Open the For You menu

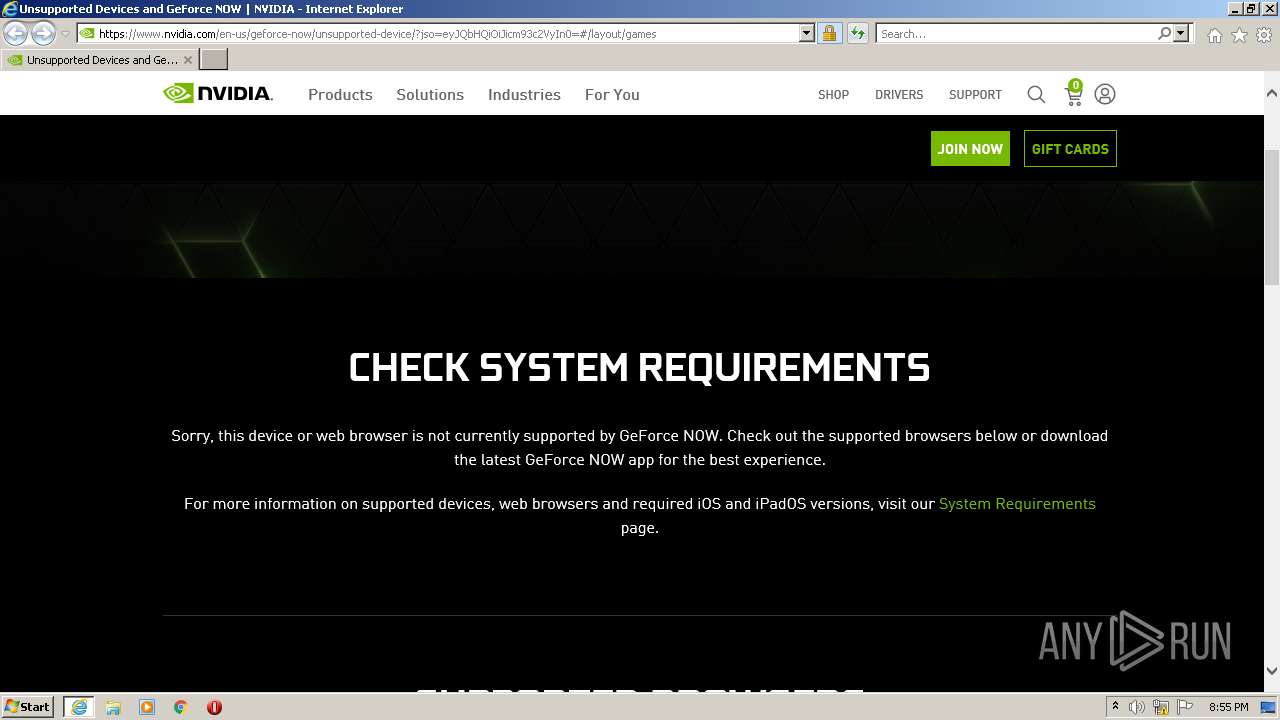click(x=612, y=94)
